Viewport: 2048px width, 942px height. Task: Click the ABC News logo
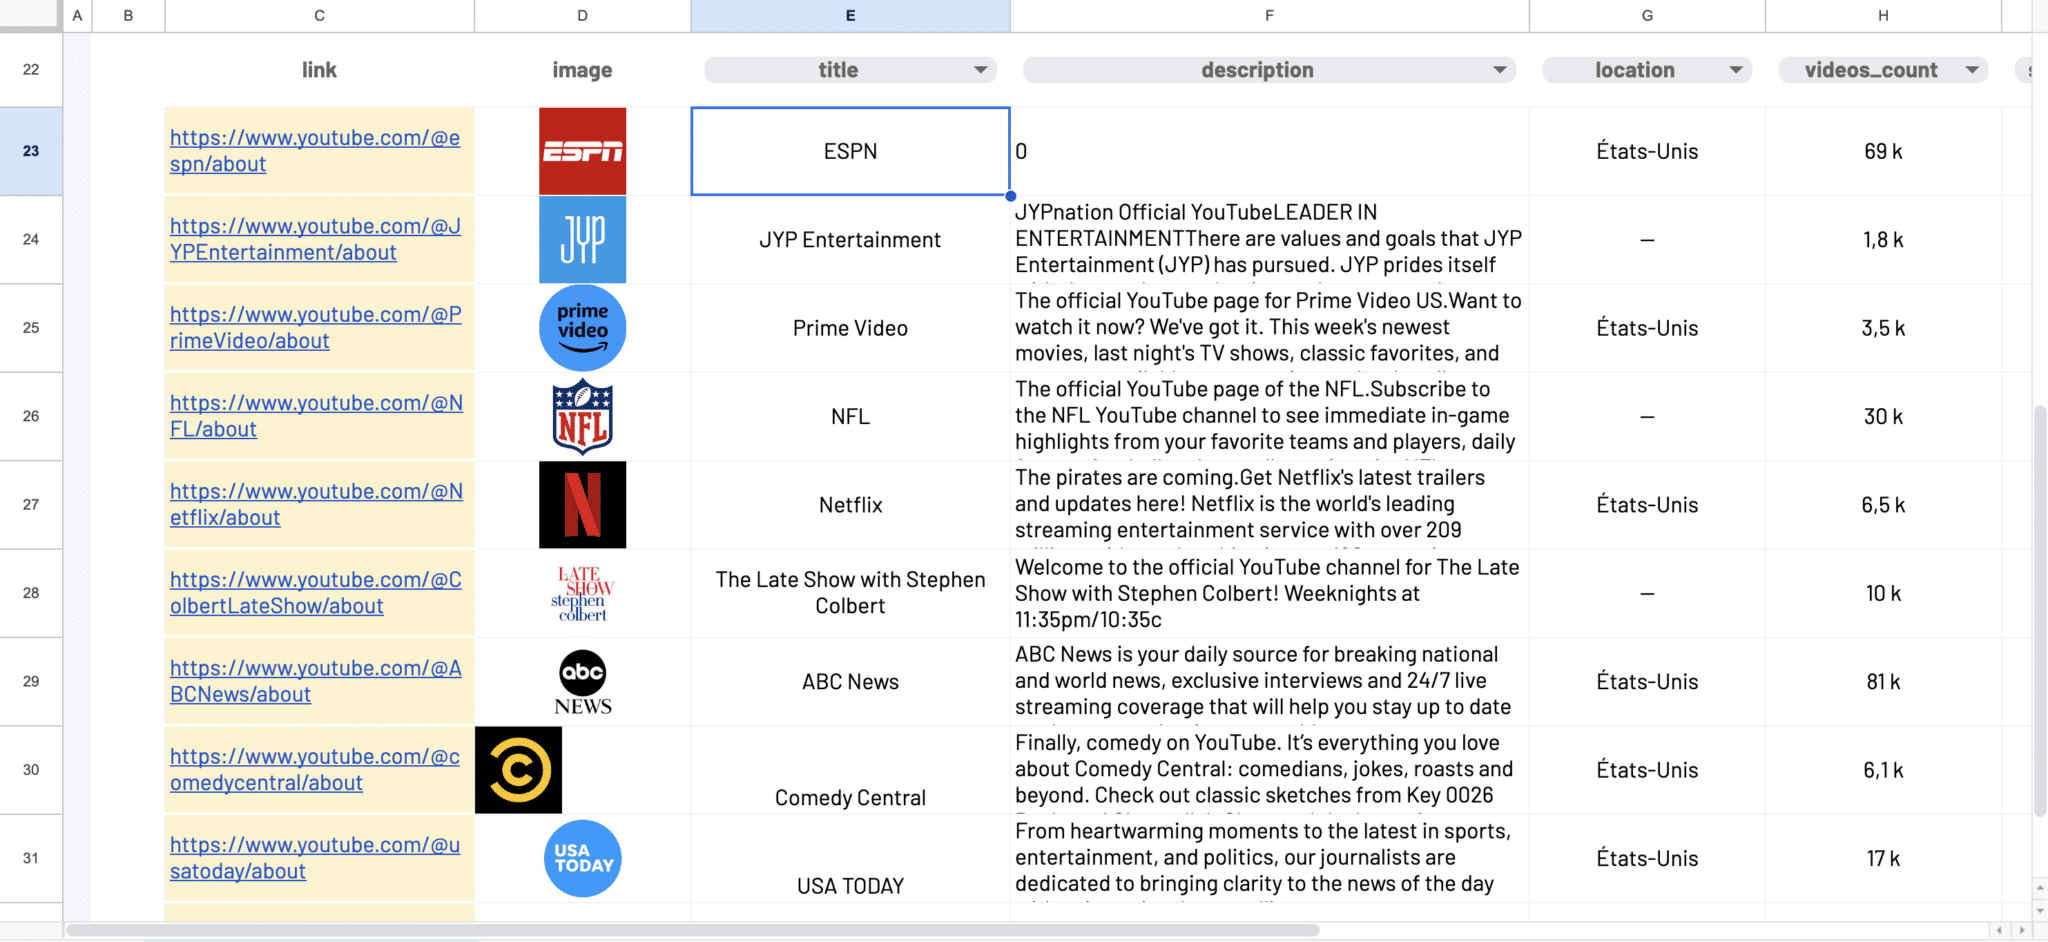[x=582, y=682]
